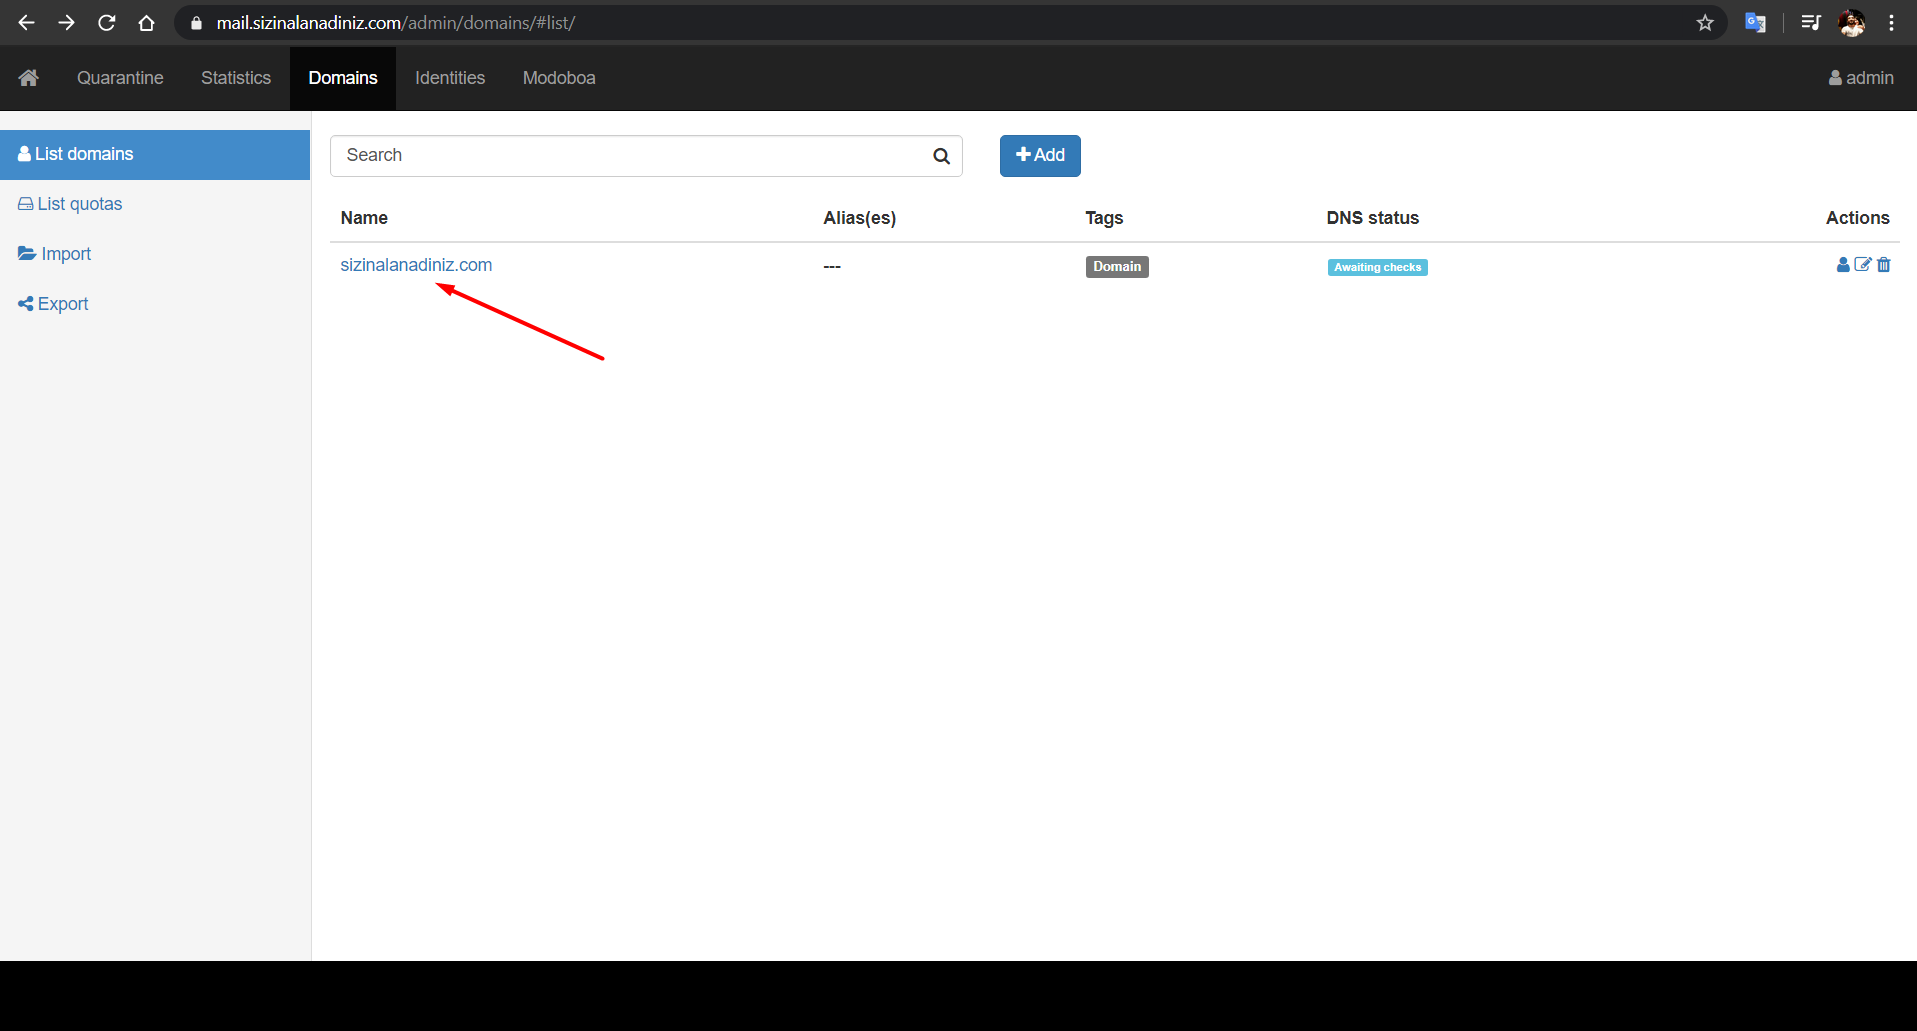
Task: View site info via the padlock icon
Action: tap(196, 23)
